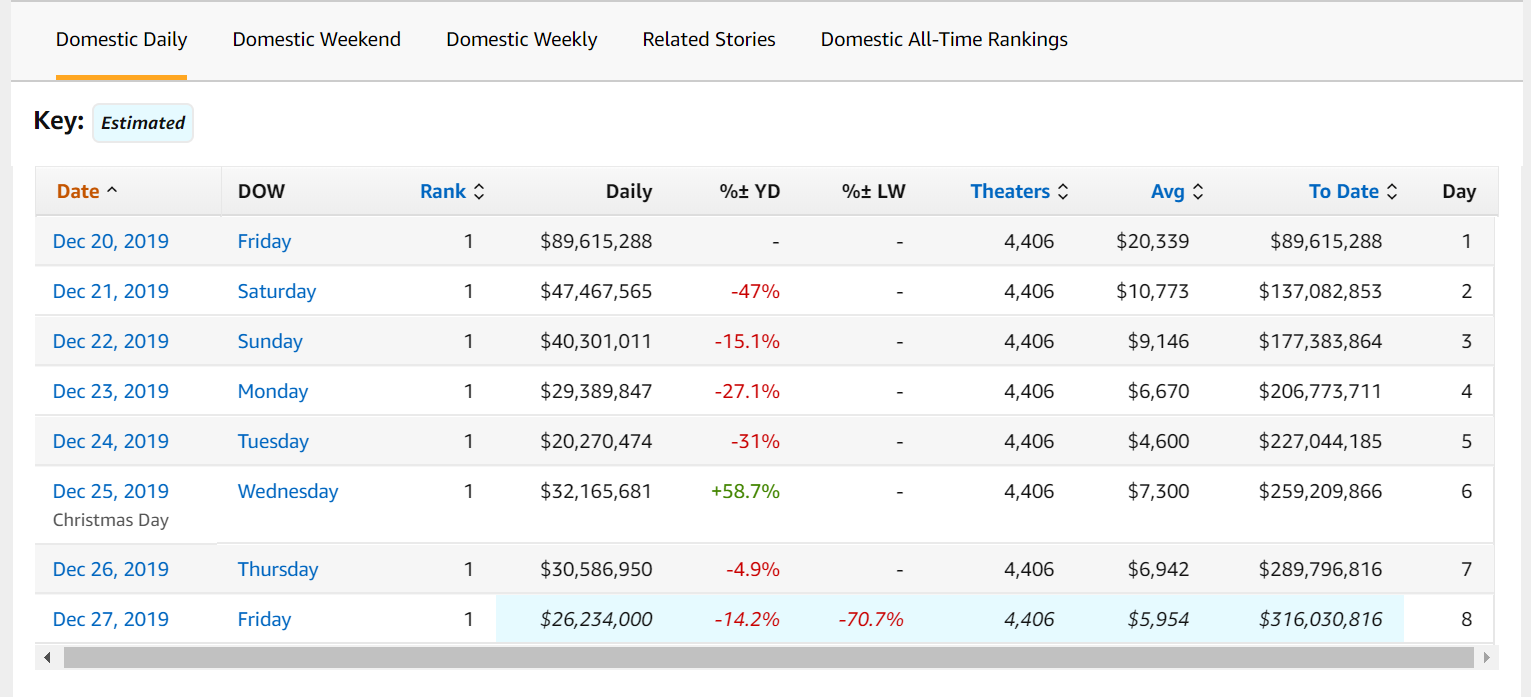Switch to the Domestic Weekend tab
This screenshot has width=1531, height=697.
pyautogui.click(x=317, y=40)
